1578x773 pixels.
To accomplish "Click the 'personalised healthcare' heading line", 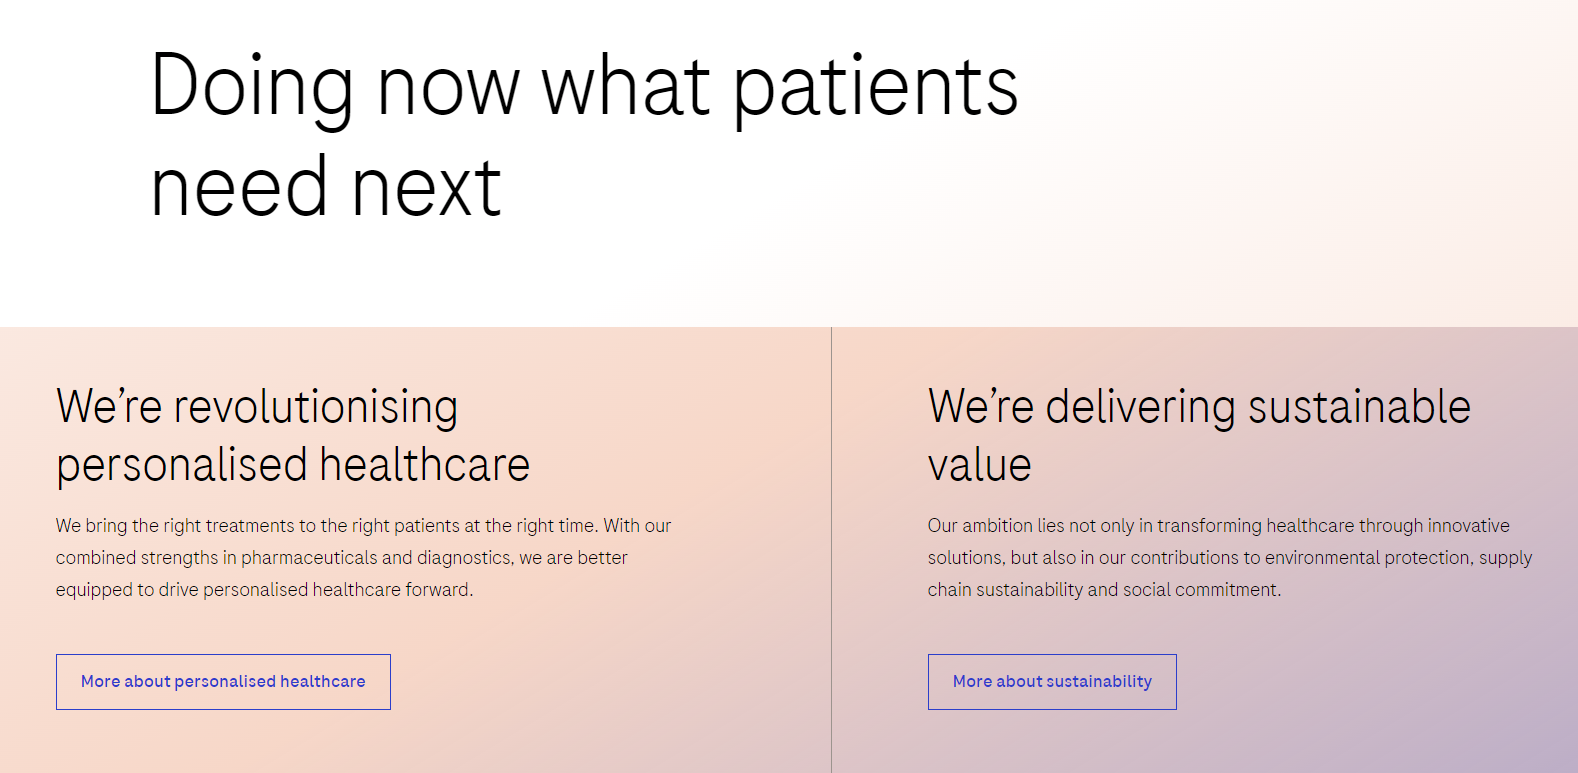I will [x=293, y=466].
